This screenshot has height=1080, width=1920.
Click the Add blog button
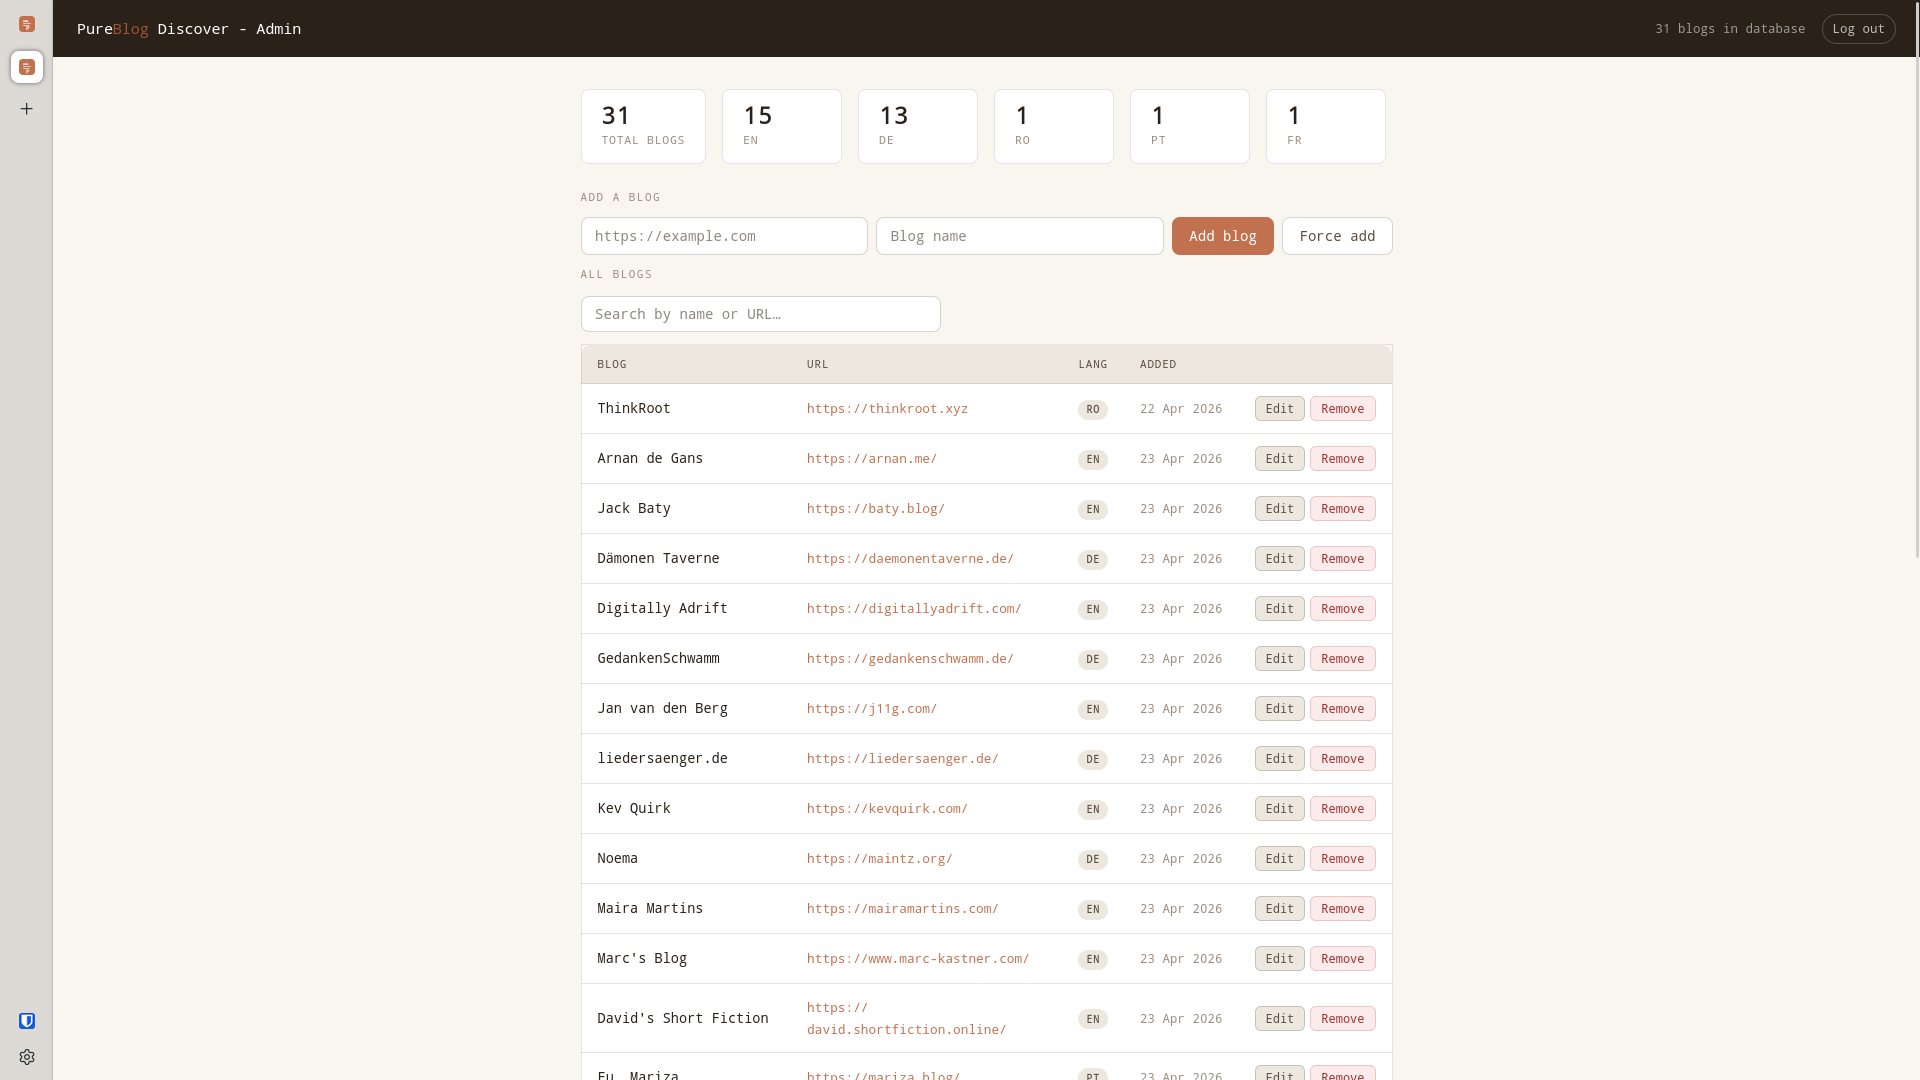(x=1222, y=236)
